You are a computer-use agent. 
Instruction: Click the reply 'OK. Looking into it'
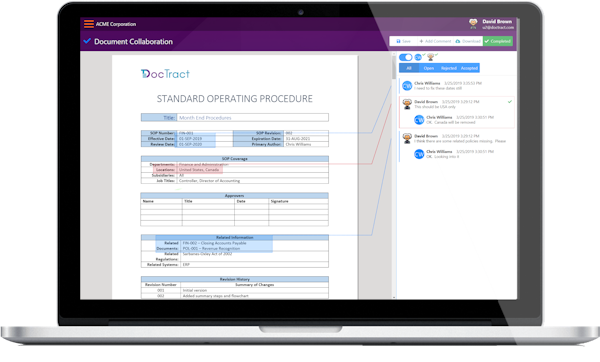click(x=443, y=157)
